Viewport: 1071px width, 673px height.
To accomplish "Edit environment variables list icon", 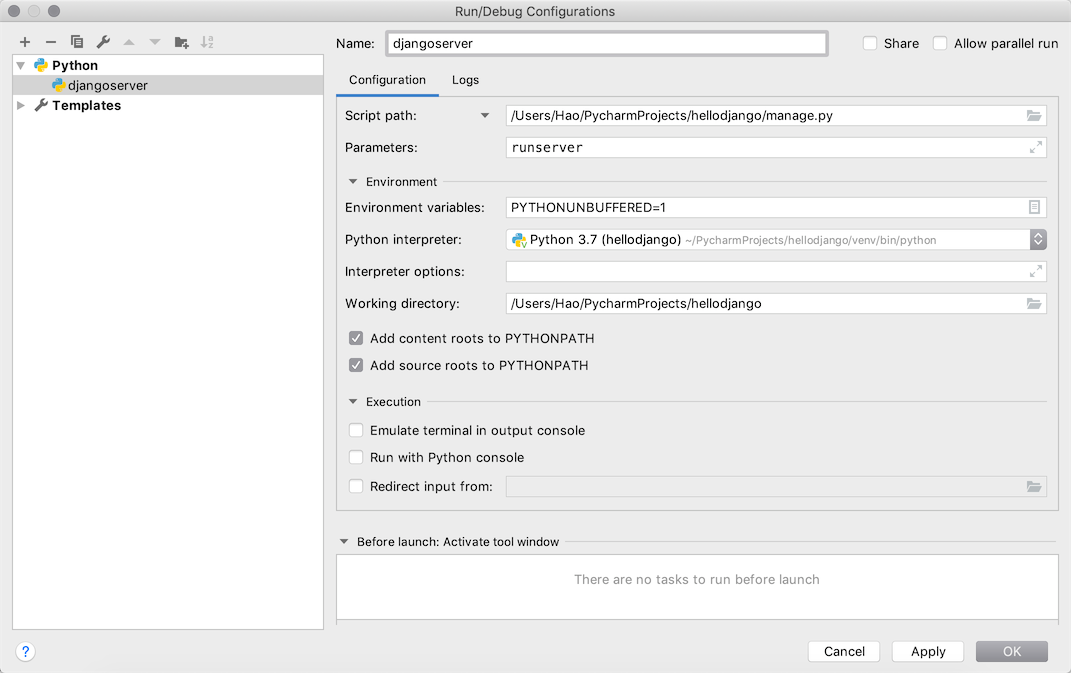I will [x=1035, y=207].
